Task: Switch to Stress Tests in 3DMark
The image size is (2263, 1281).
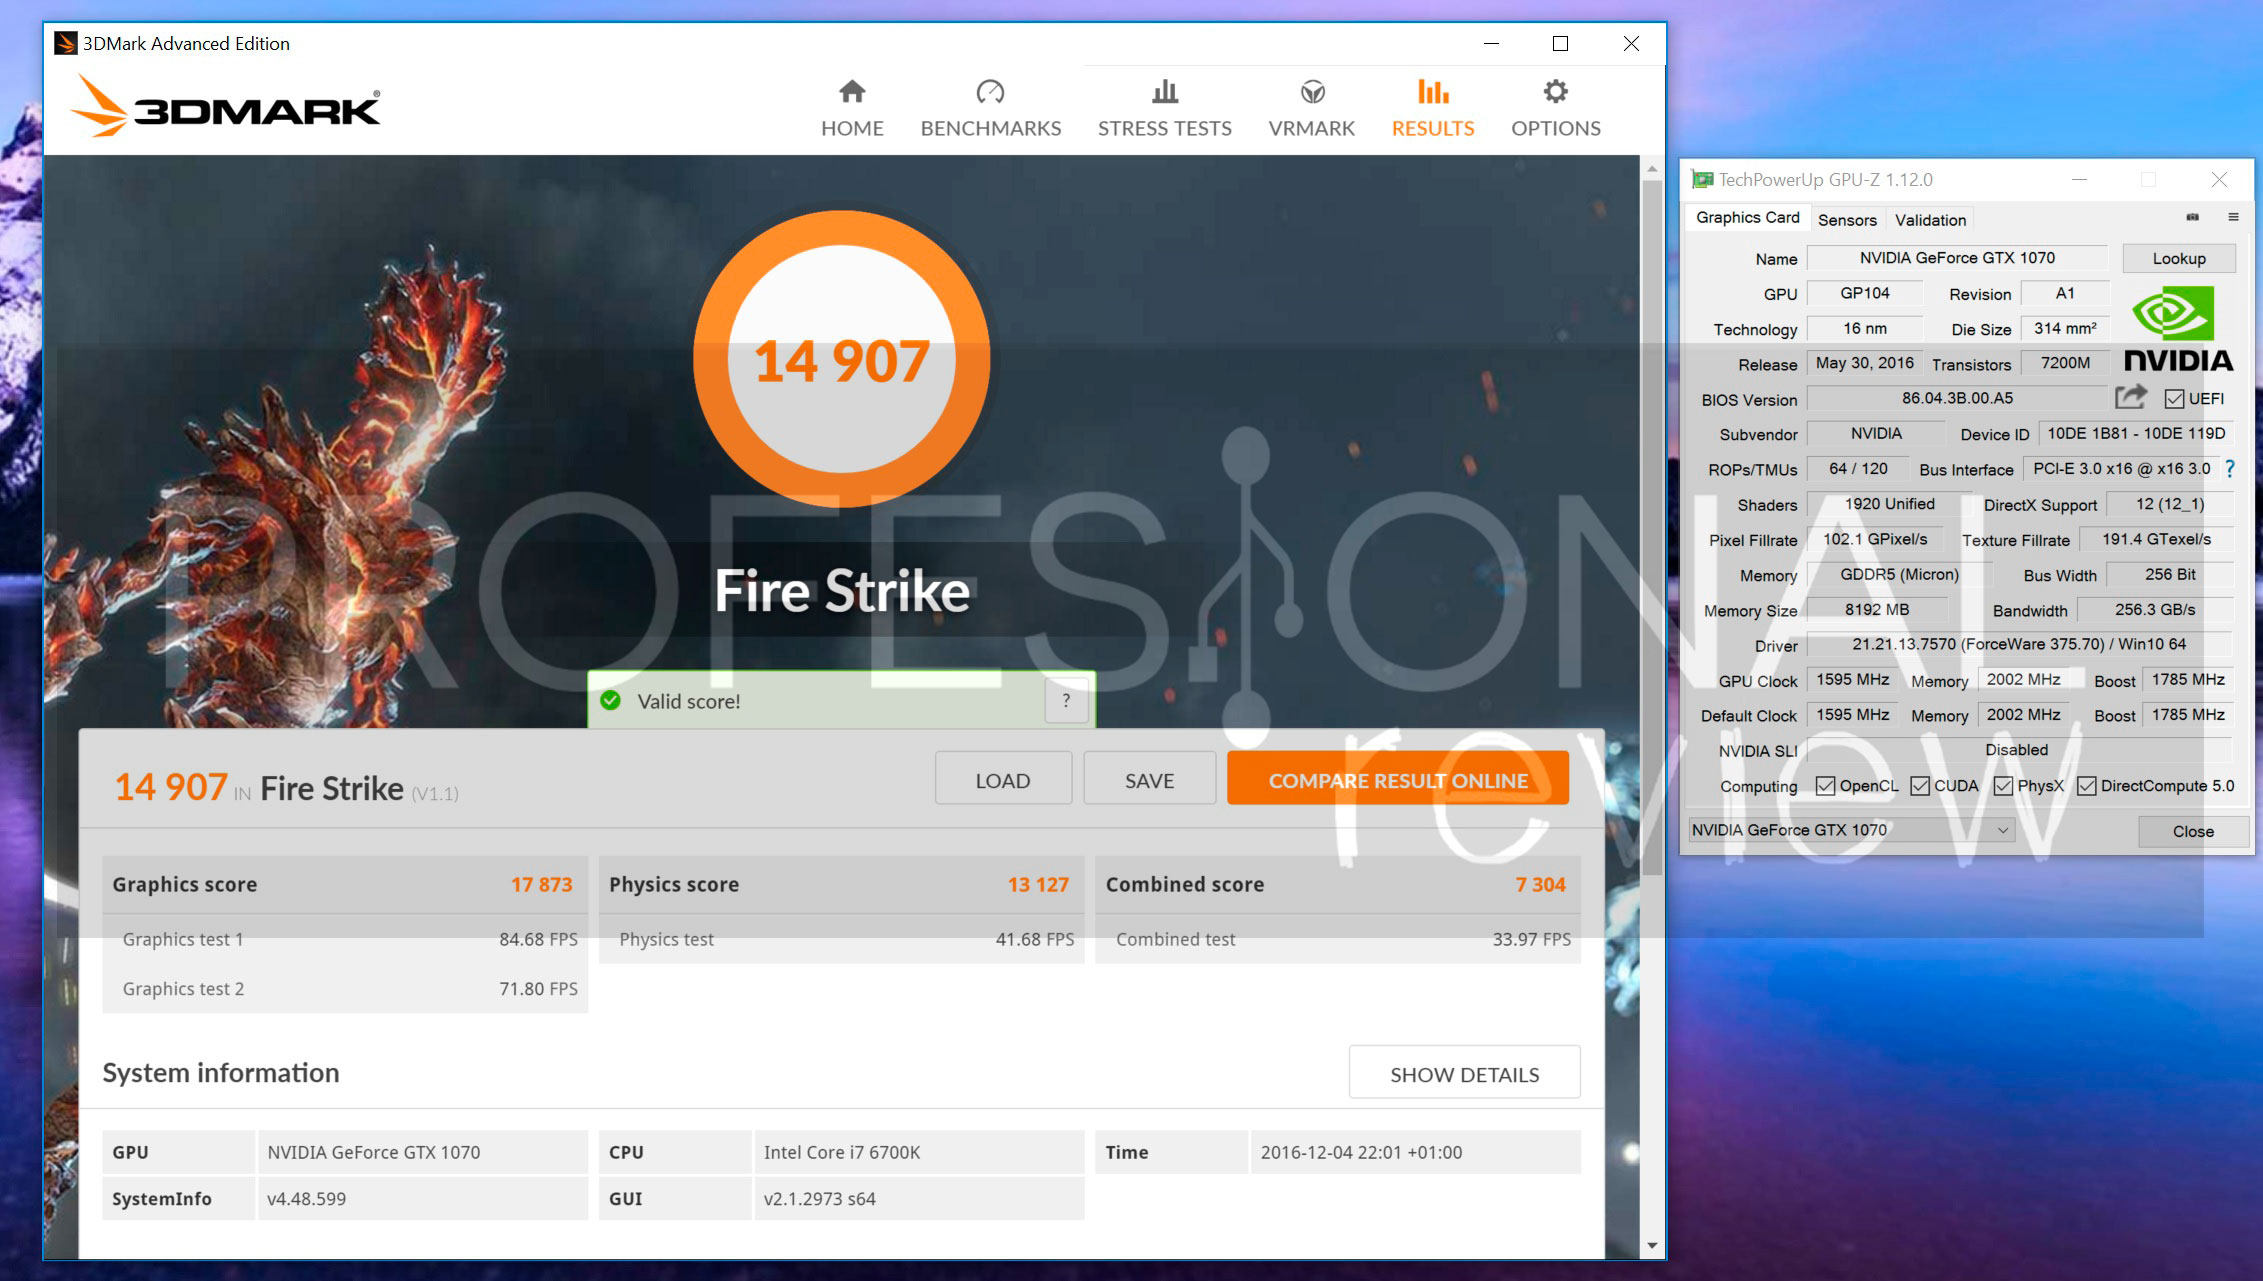Action: click(x=1165, y=108)
